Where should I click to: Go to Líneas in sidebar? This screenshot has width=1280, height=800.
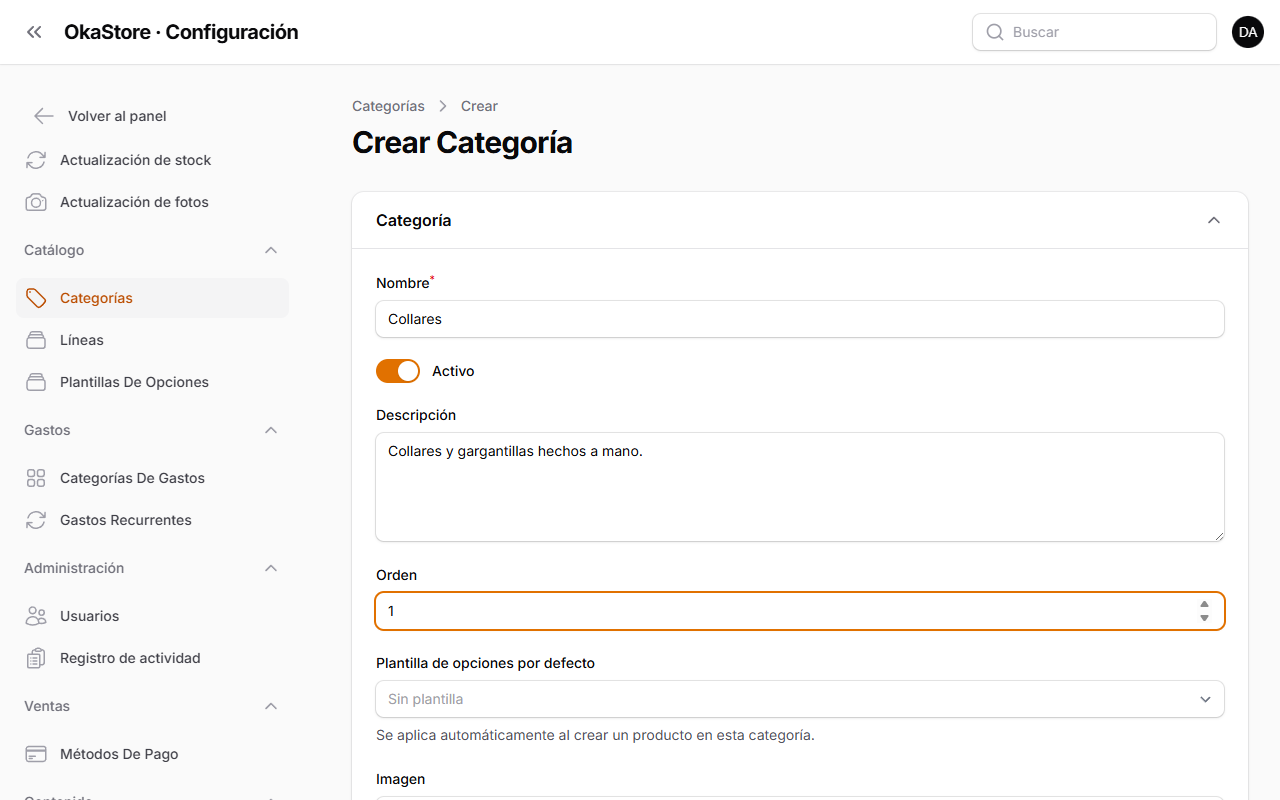(x=152, y=340)
